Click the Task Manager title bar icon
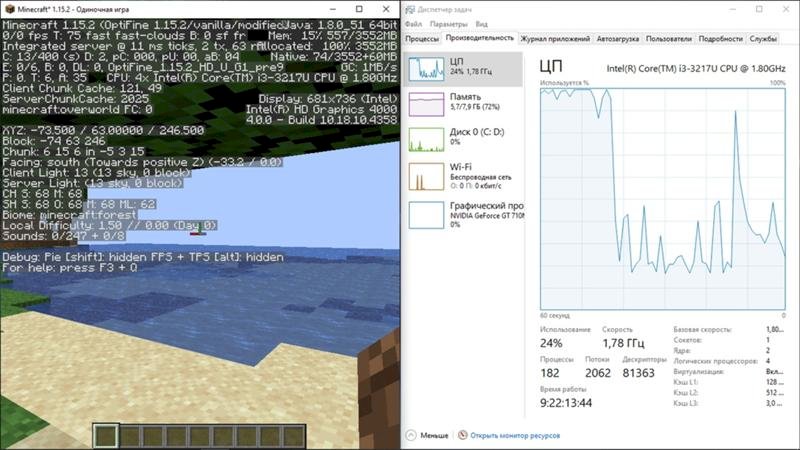This screenshot has width=800, height=450. 410,9
